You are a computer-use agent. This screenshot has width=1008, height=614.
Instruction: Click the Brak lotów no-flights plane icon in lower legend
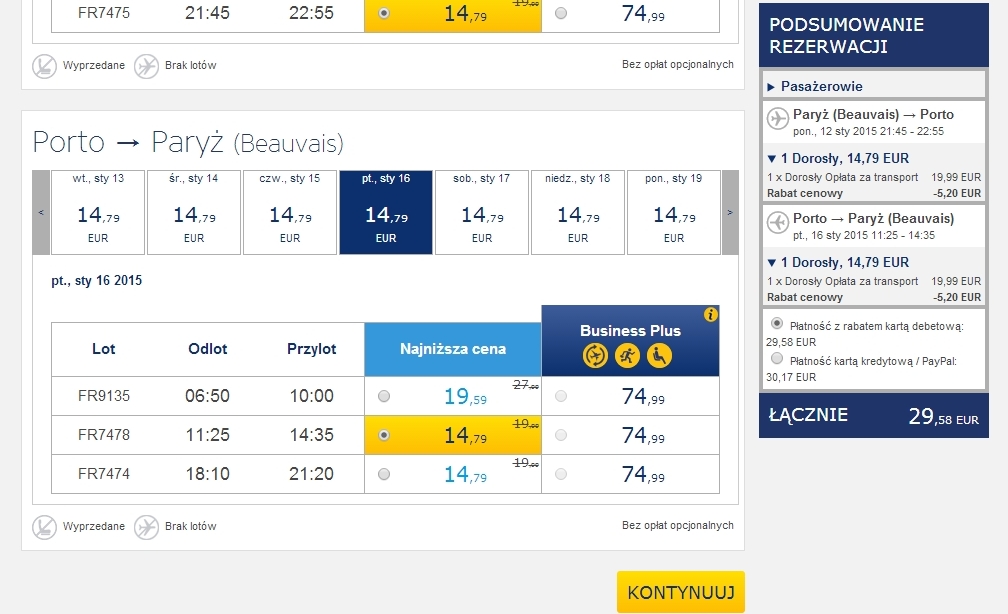[x=147, y=527]
